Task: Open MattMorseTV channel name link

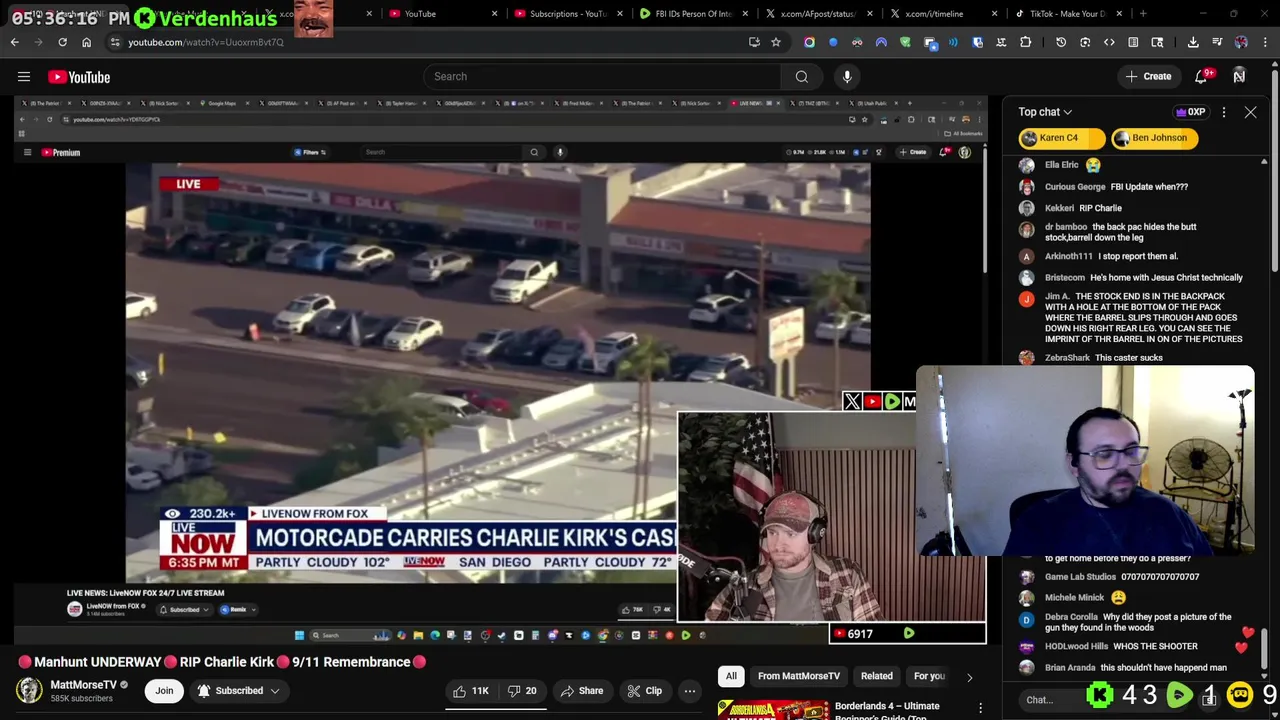Action: click(83, 685)
